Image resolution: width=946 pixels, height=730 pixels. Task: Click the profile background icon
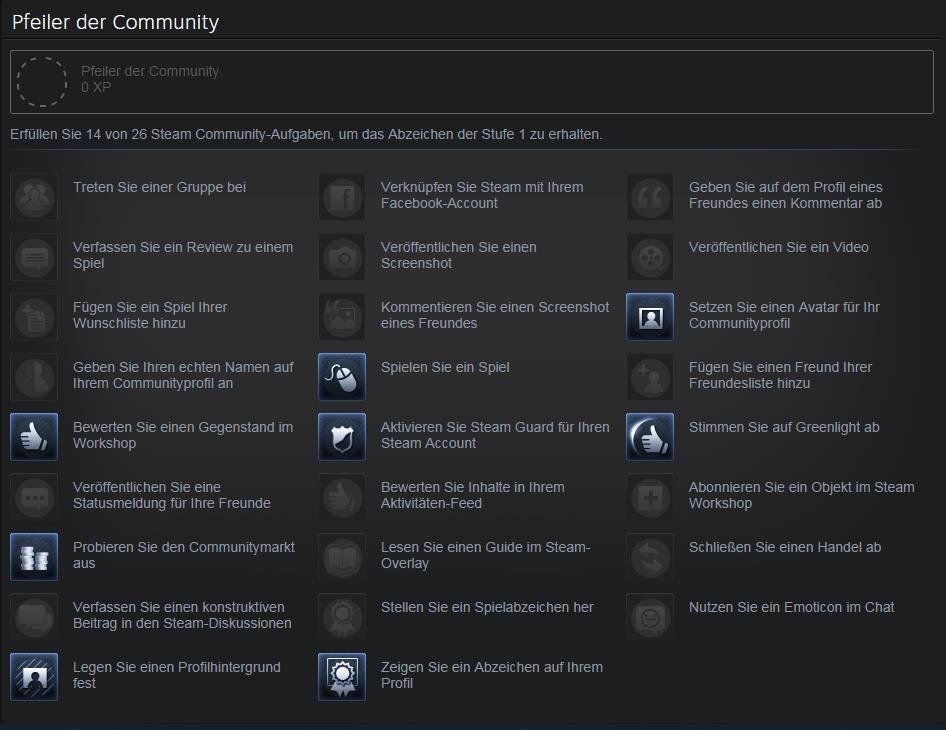click(34, 677)
